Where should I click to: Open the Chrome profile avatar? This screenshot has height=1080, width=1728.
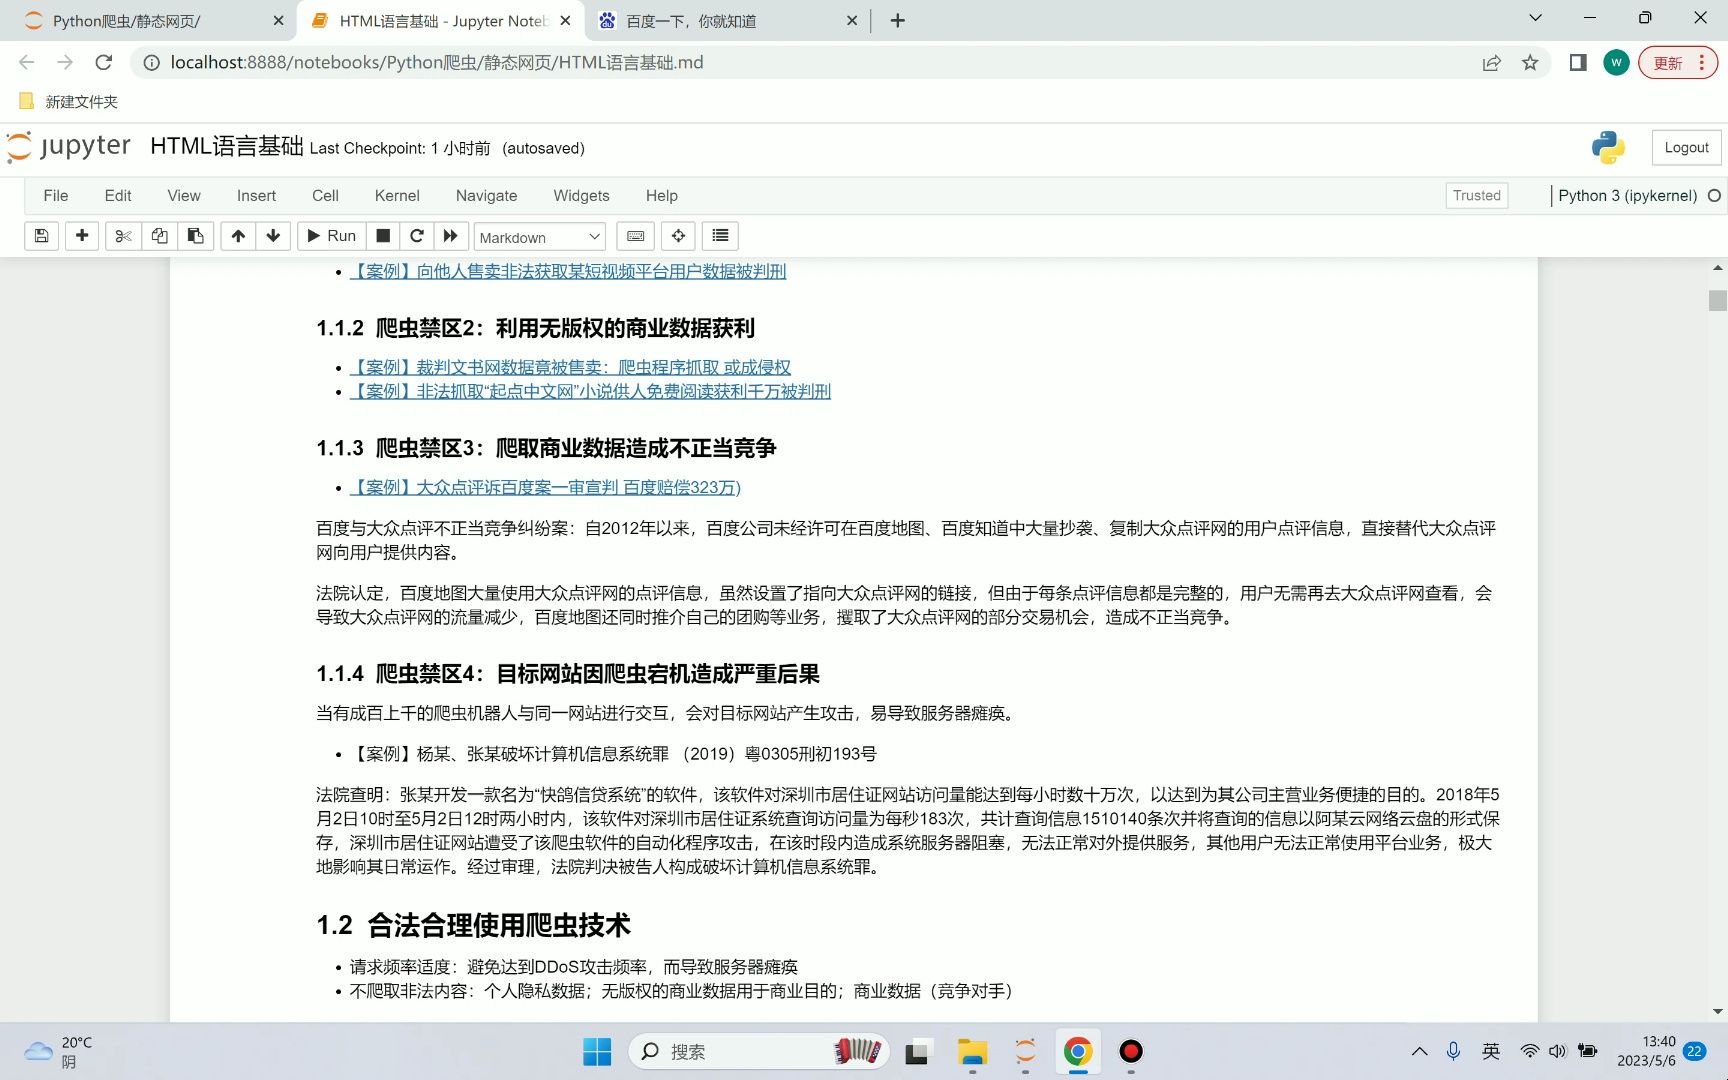1616,63
